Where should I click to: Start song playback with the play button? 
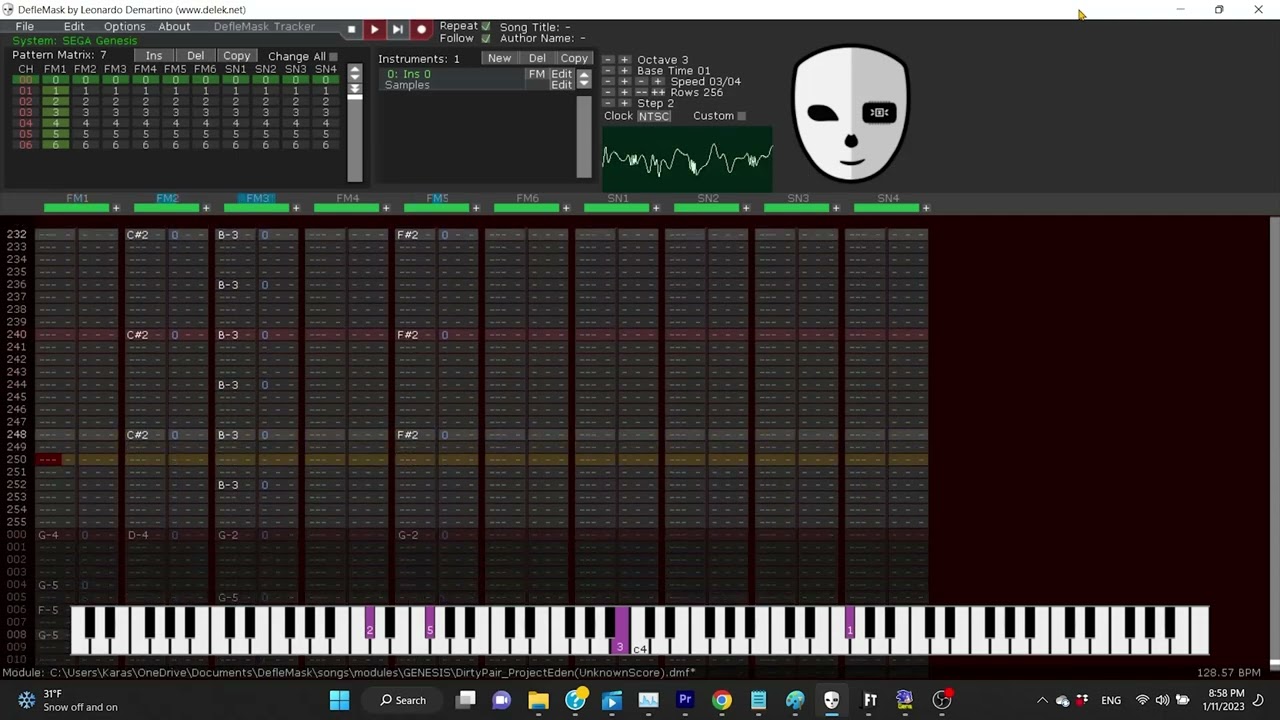point(374,30)
